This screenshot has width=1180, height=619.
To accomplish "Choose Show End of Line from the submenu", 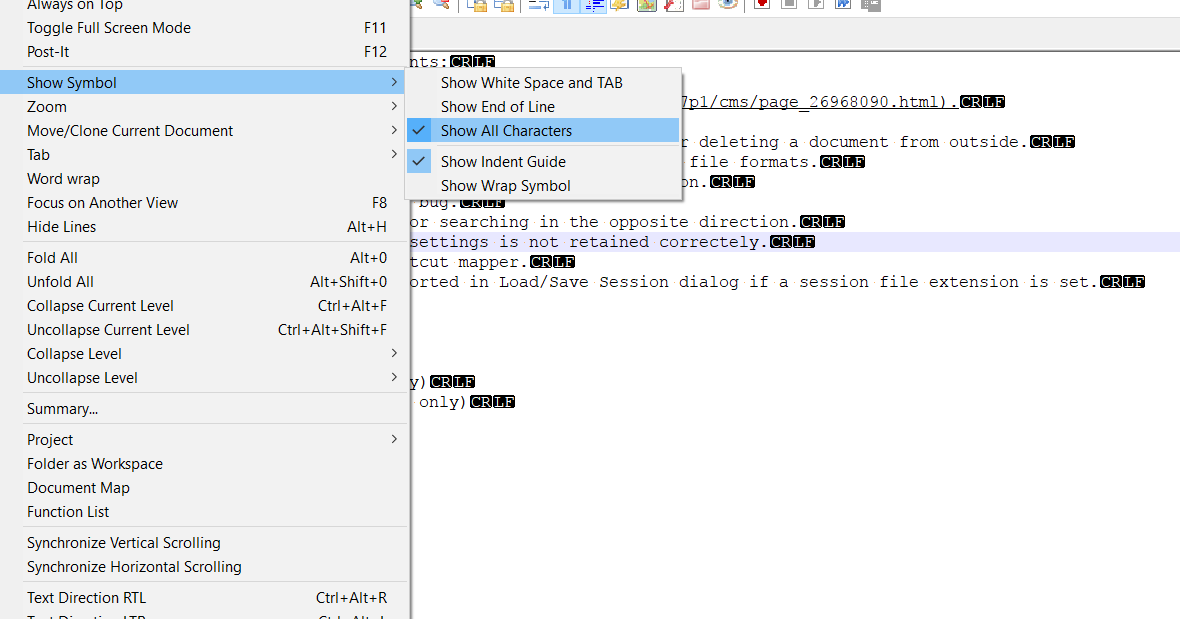I will [497, 106].
